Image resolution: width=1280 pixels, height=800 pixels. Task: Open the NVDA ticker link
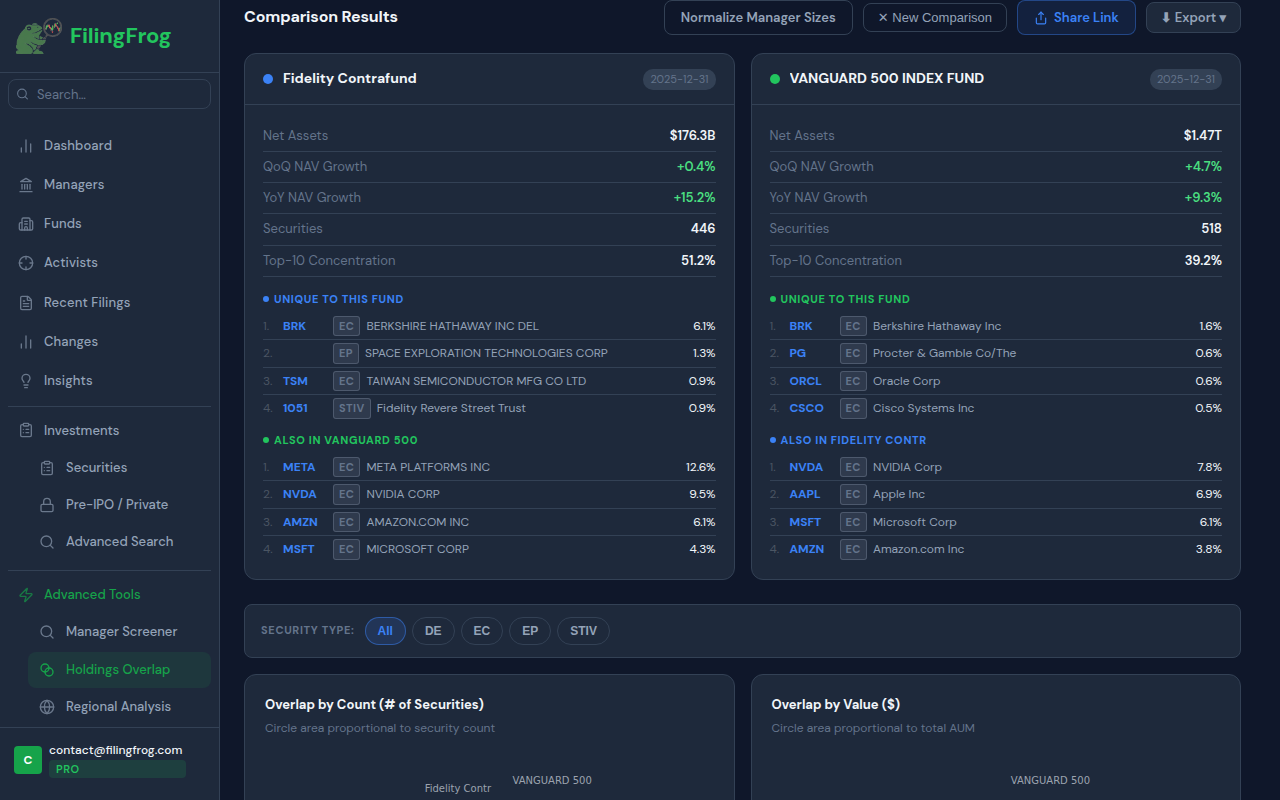click(x=300, y=494)
